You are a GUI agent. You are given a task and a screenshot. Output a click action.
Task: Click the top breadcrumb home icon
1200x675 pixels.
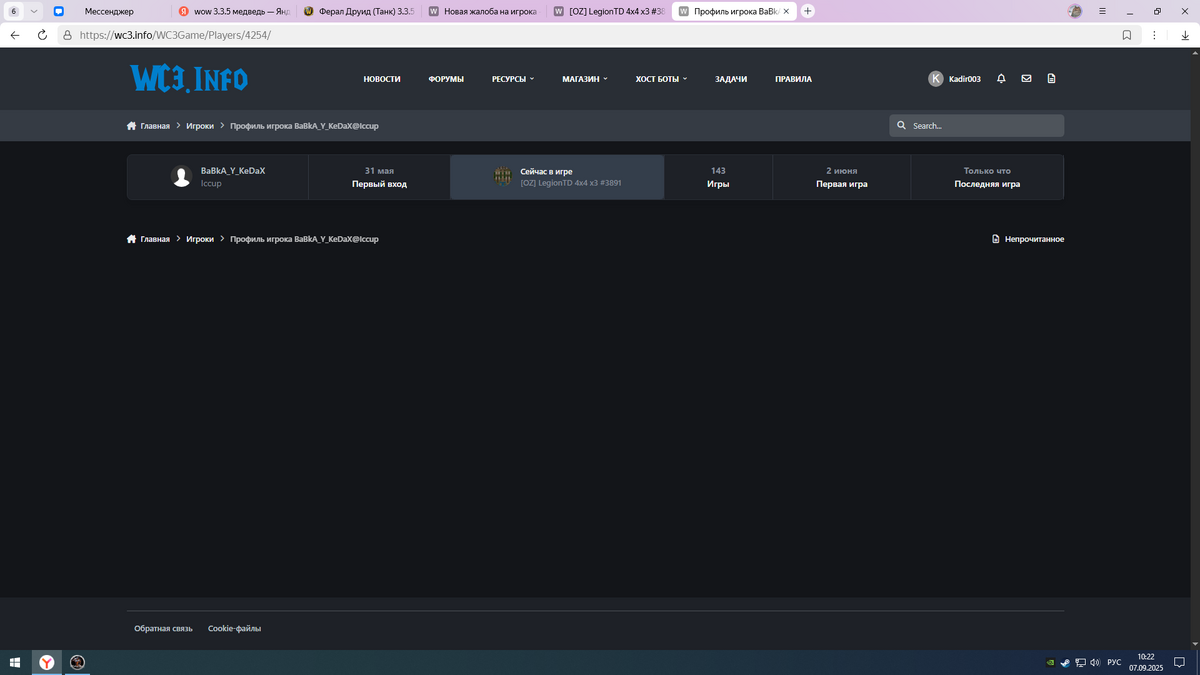(x=131, y=126)
